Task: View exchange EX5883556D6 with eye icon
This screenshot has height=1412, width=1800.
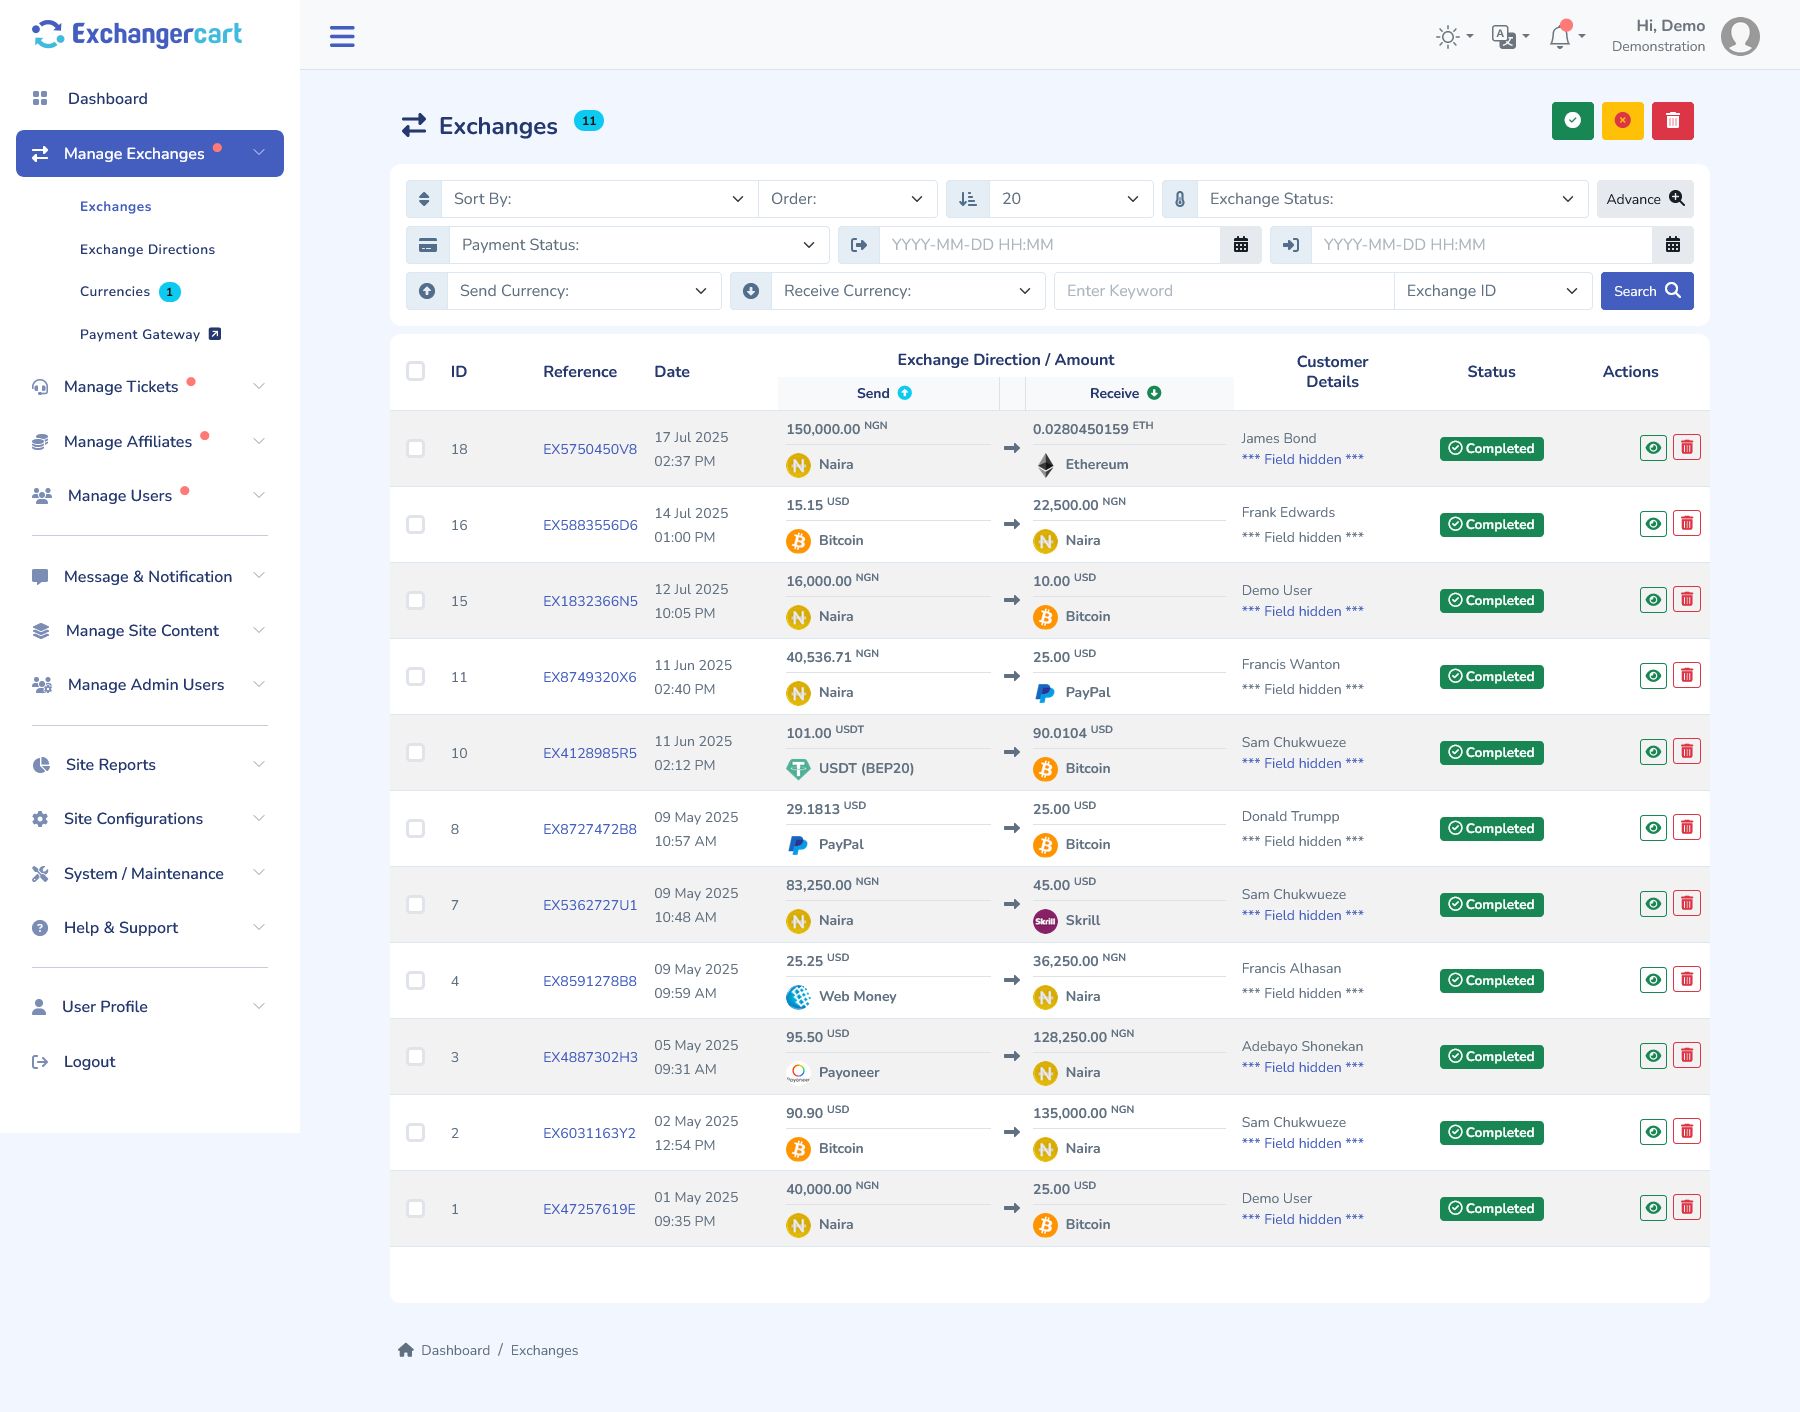Action: 1654,524
